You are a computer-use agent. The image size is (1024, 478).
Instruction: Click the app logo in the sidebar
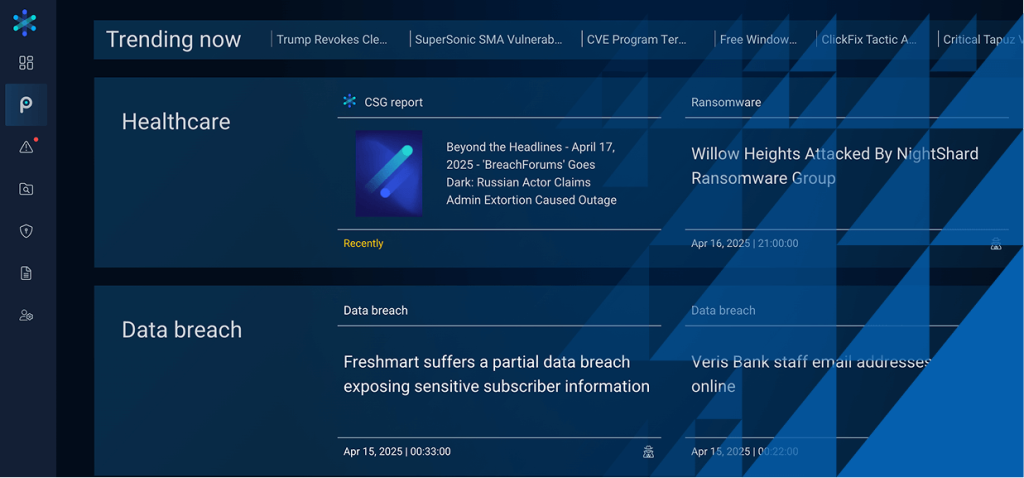[x=25, y=23]
